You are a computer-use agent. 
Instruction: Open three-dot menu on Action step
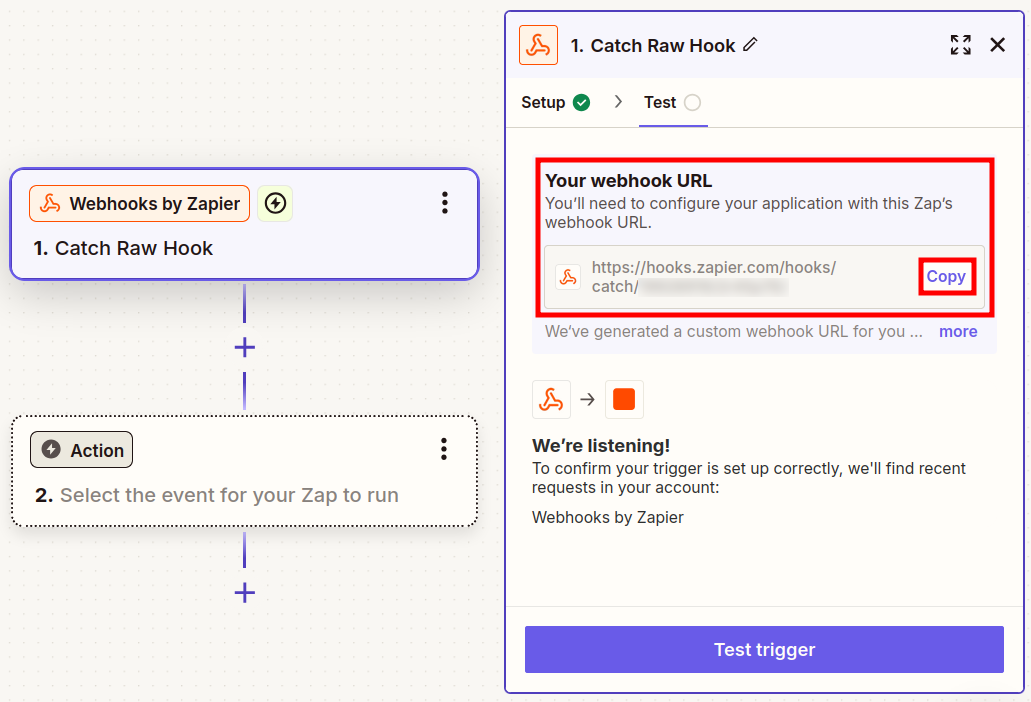tap(444, 449)
